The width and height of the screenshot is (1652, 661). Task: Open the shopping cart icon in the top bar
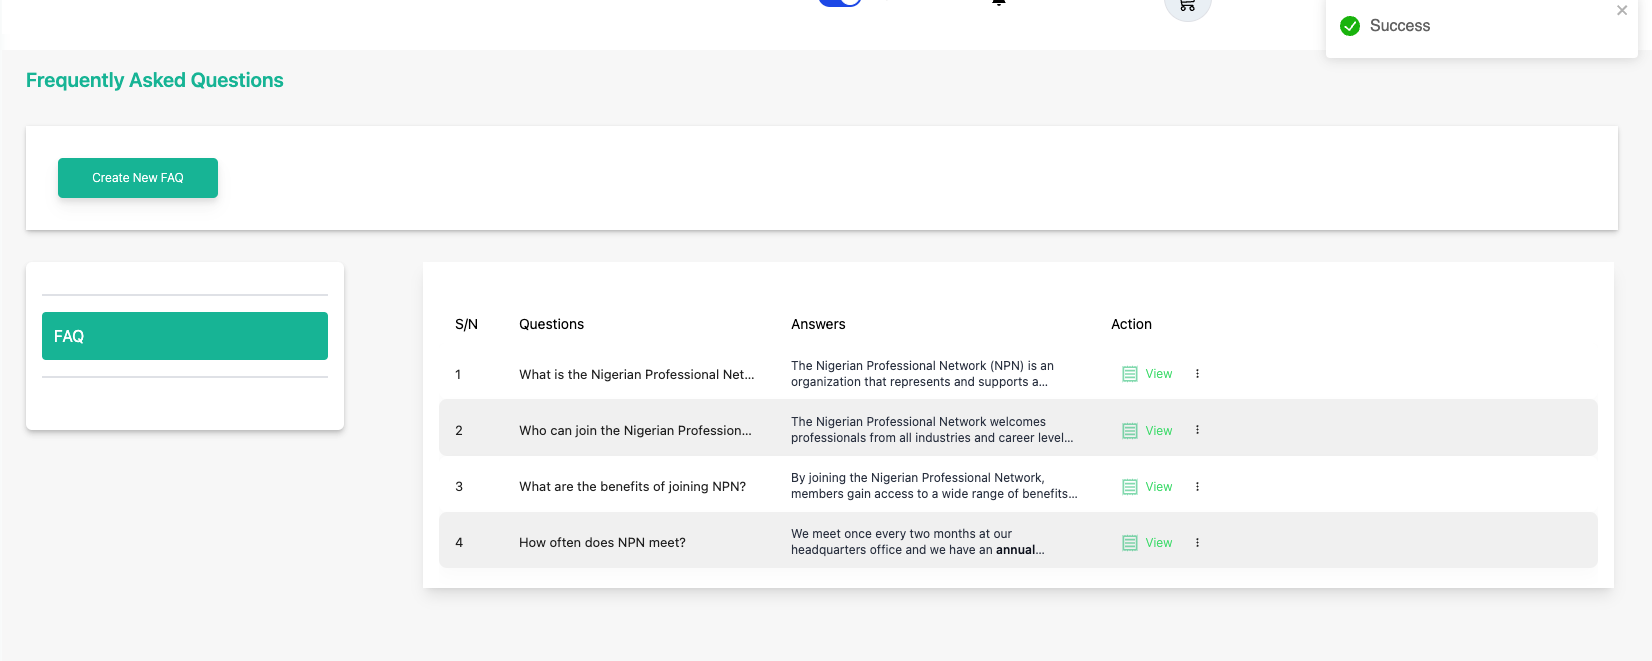point(1187,6)
